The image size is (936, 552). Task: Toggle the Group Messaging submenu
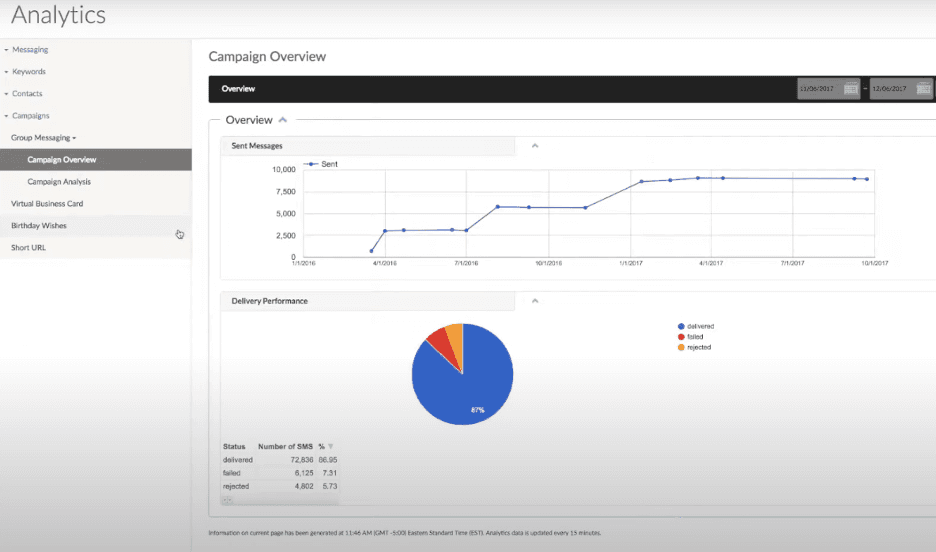pos(44,138)
